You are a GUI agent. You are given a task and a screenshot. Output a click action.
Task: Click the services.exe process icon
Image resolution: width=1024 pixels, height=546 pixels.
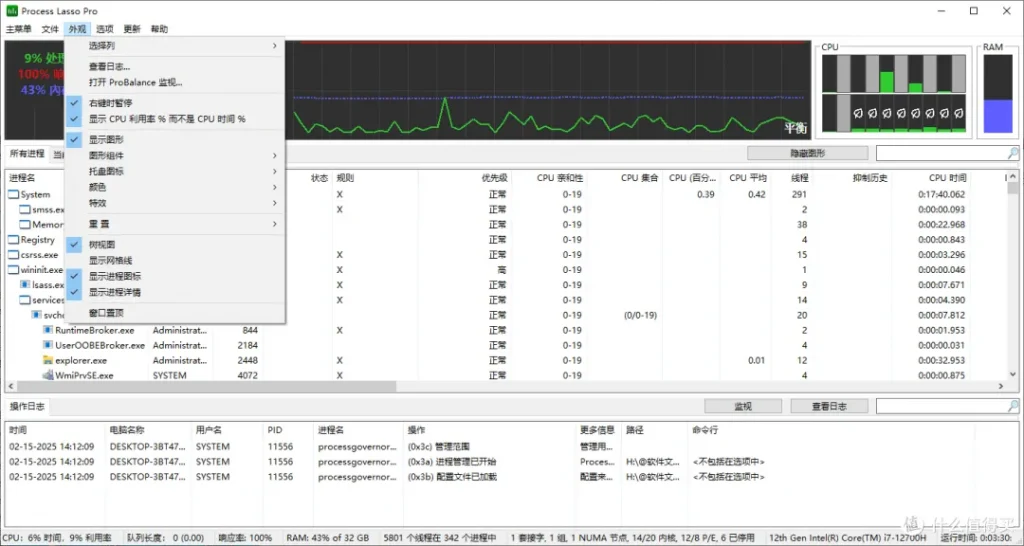pyautogui.click(x=25, y=300)
